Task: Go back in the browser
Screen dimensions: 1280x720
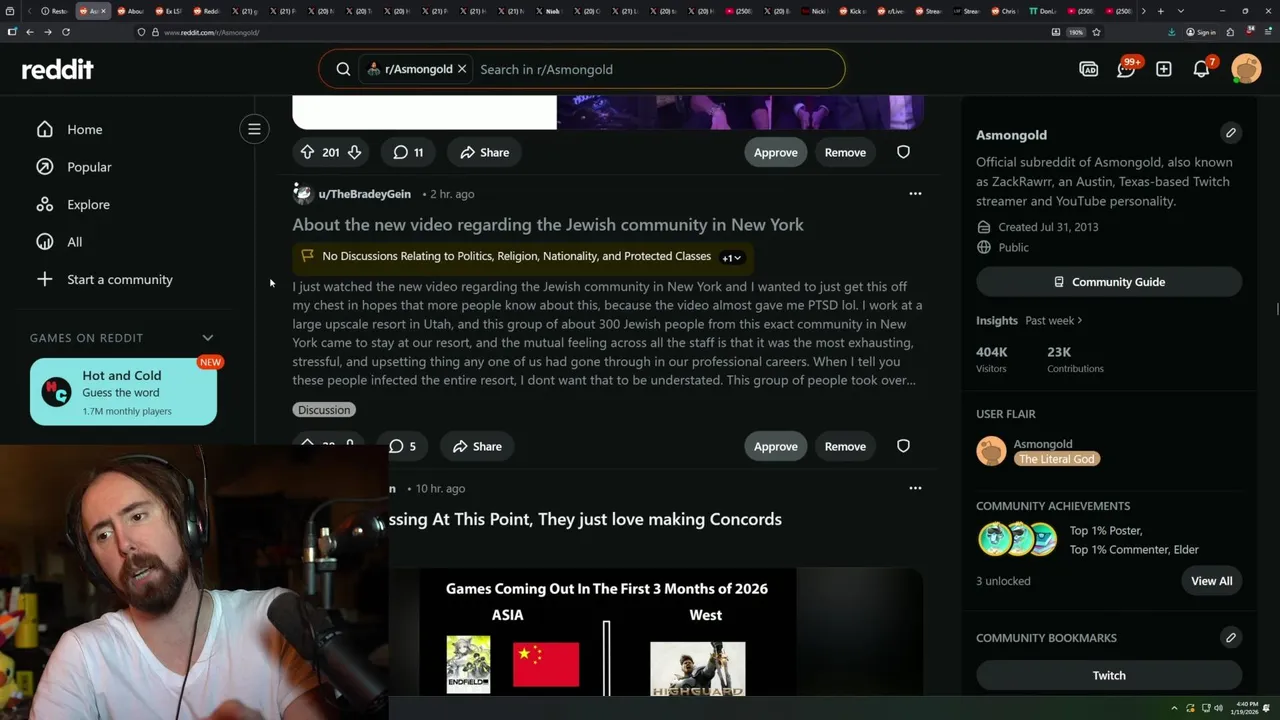Action: coord(30,32)
